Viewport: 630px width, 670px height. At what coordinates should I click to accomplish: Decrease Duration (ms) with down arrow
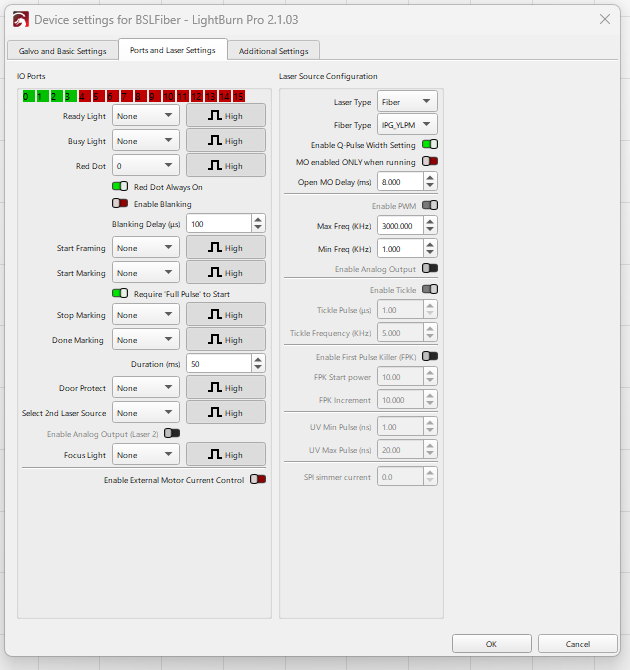click(x=258, y=368)
